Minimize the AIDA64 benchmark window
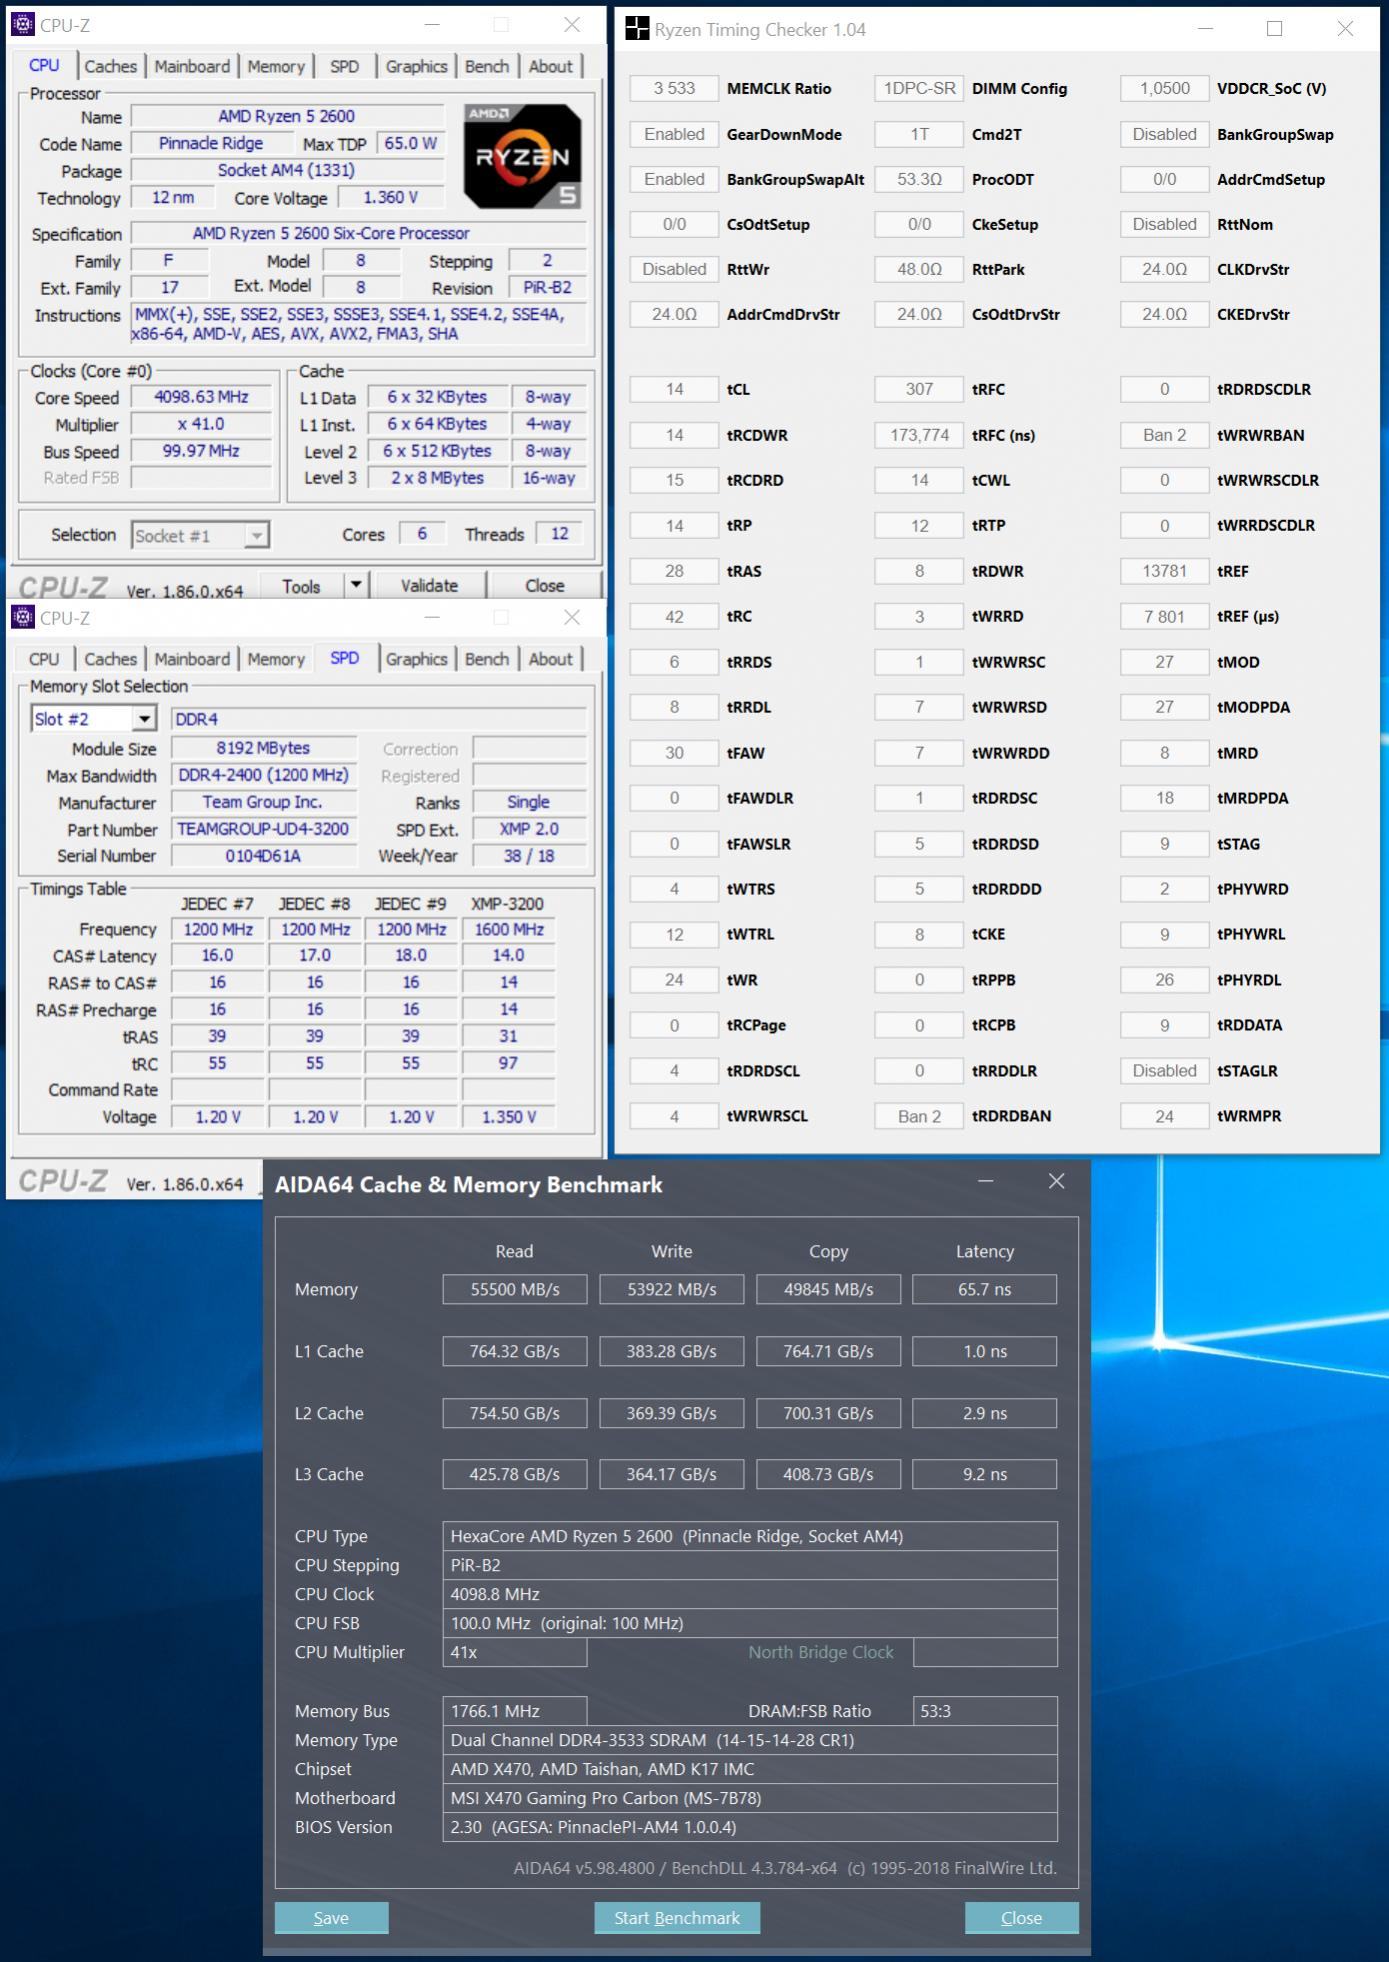This screenshot has width=1389, height=1962. 985,1182
